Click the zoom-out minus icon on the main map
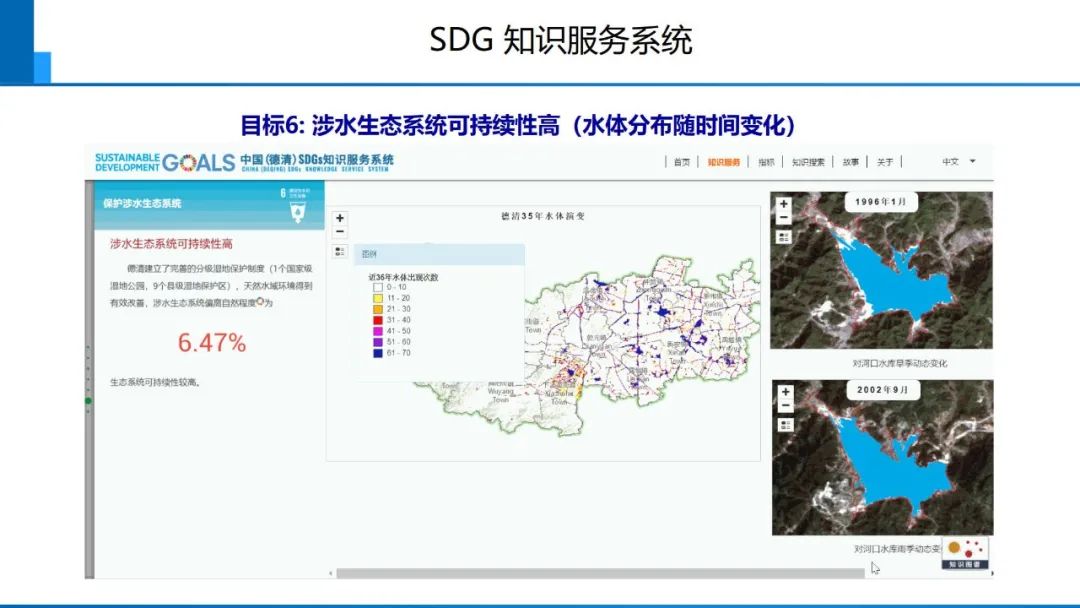 340,231
